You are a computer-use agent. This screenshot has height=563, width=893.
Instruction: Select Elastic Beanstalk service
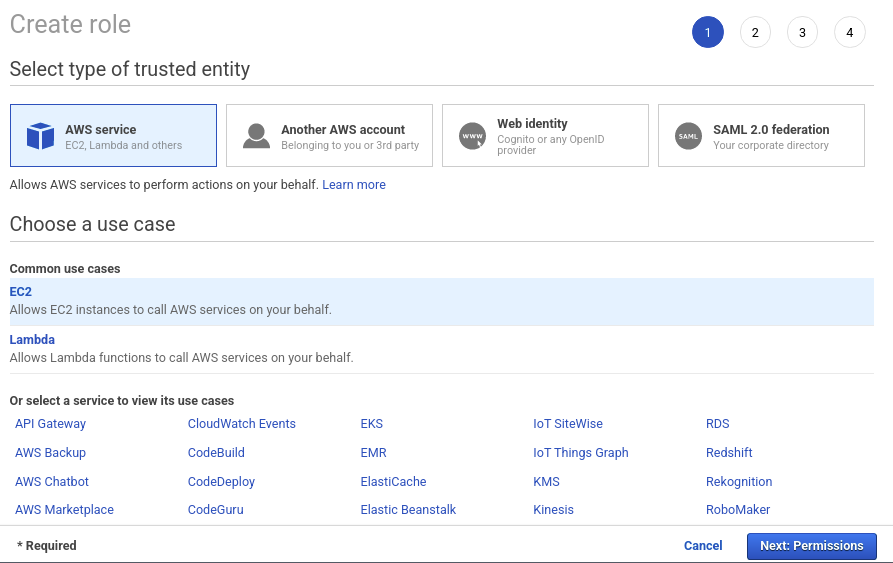click(x=408, y=509)
